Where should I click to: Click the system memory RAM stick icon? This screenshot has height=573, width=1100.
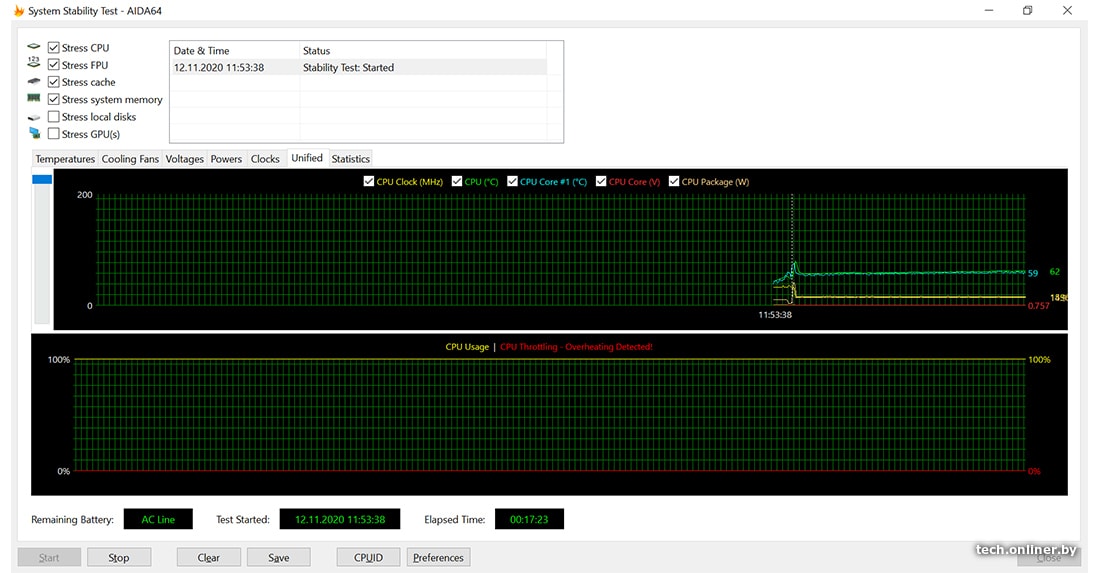click(34, 98)
